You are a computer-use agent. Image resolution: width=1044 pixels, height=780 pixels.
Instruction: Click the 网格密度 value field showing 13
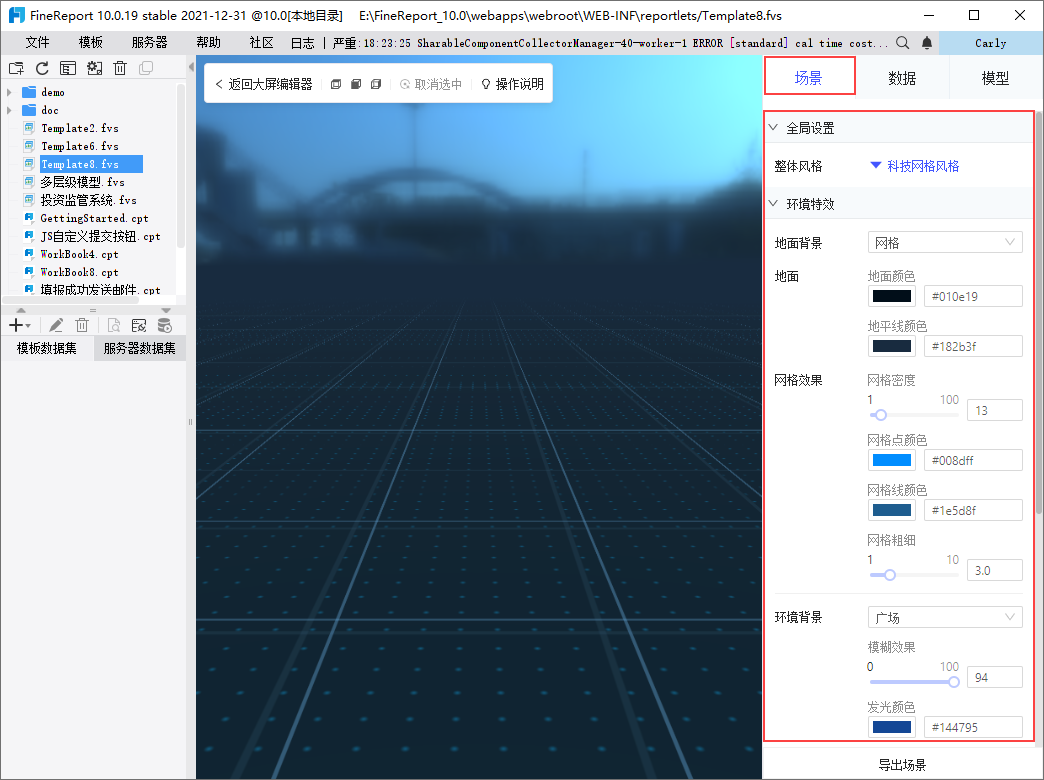[x=994, y=410]
